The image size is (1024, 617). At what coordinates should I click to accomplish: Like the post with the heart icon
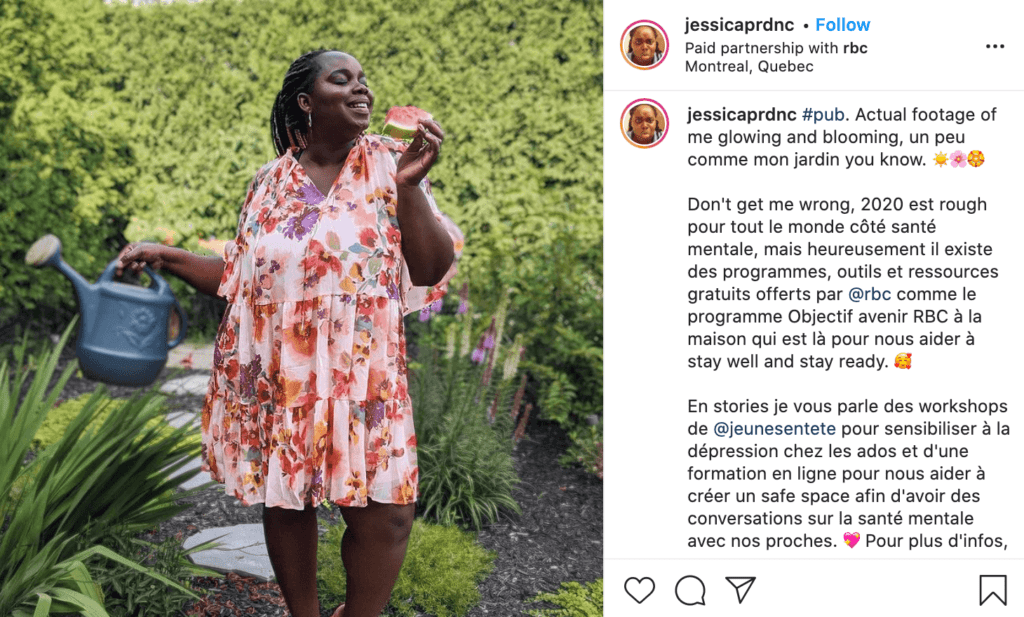(x=639, y=590)
